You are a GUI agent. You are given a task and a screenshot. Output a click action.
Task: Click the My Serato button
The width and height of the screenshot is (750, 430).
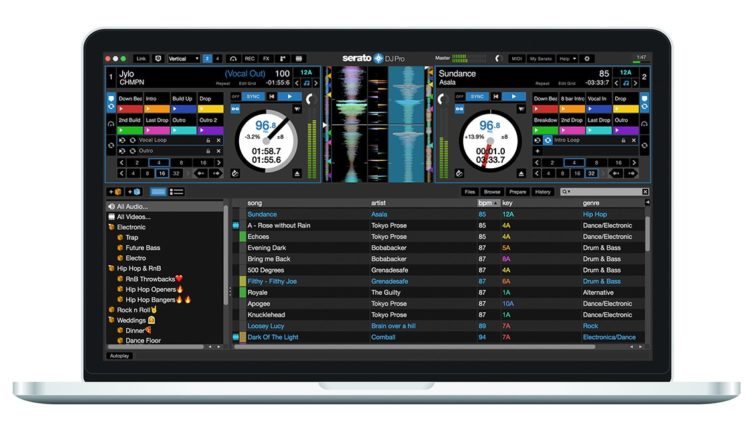tap(541, 59)
